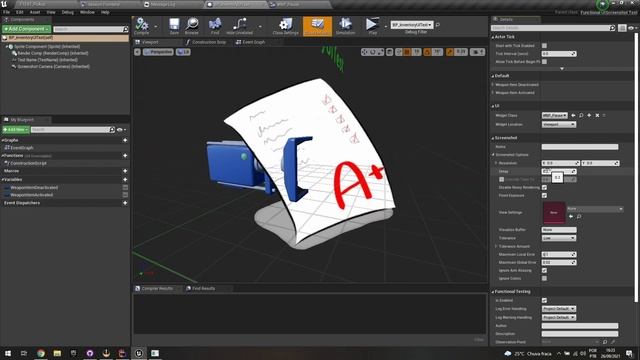Screen dimensions: 640x360
Task: Click the highlighted Class Defaults toolbar button
Action: click(x=317, y=26)
